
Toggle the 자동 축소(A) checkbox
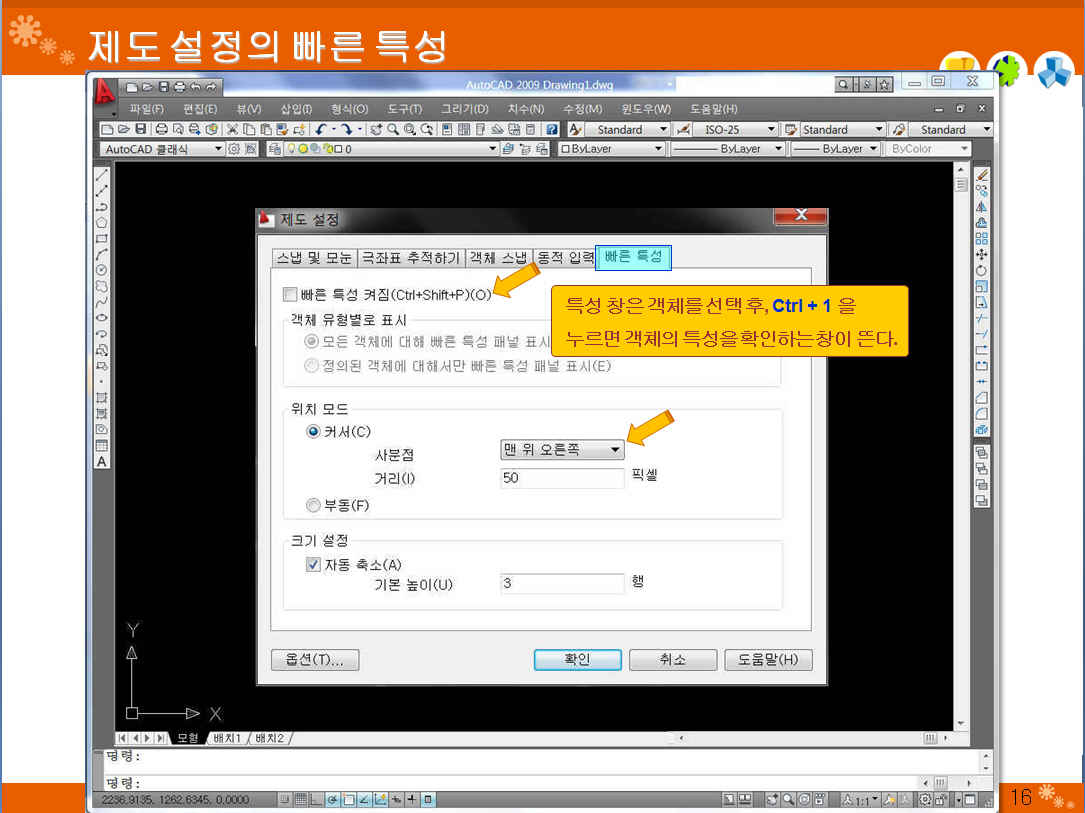click(313, 565)
